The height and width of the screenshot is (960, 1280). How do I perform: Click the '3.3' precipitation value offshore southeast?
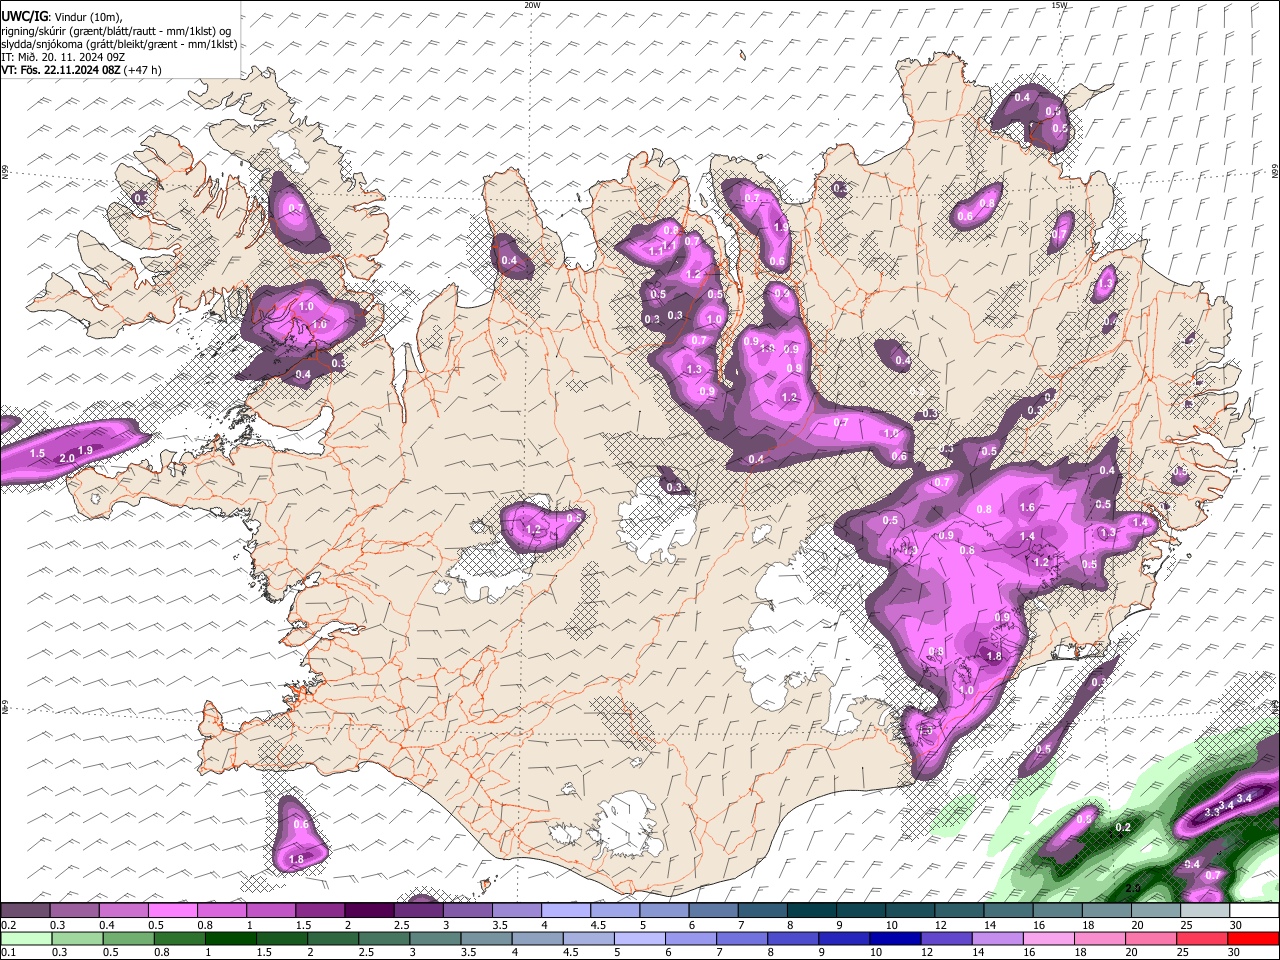(x=1213, y=811)
